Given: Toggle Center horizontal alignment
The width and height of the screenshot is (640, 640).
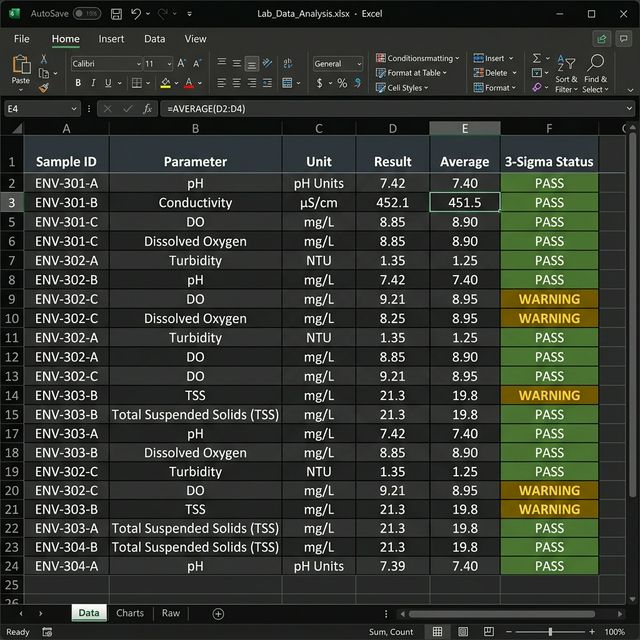Looking at the screenshot, I should click(237, 83).
